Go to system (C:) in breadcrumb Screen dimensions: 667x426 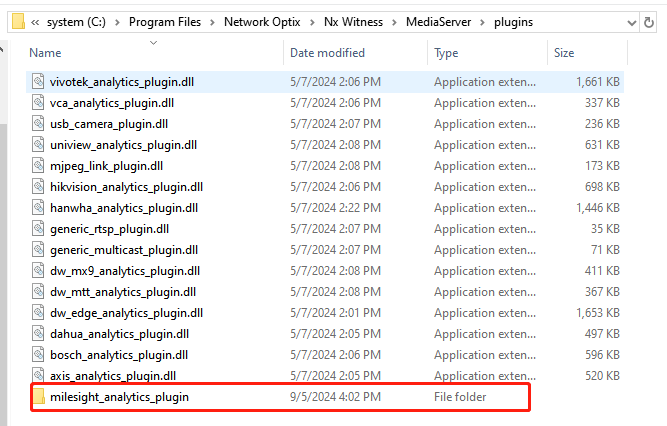76,22
